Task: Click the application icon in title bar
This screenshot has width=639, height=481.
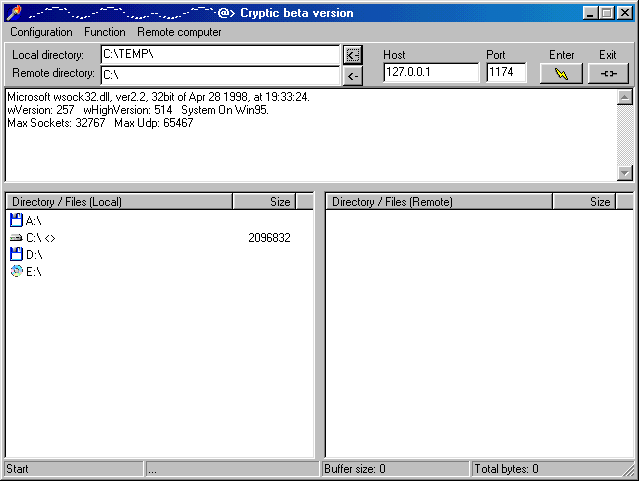Action: (x=12, y=12)
